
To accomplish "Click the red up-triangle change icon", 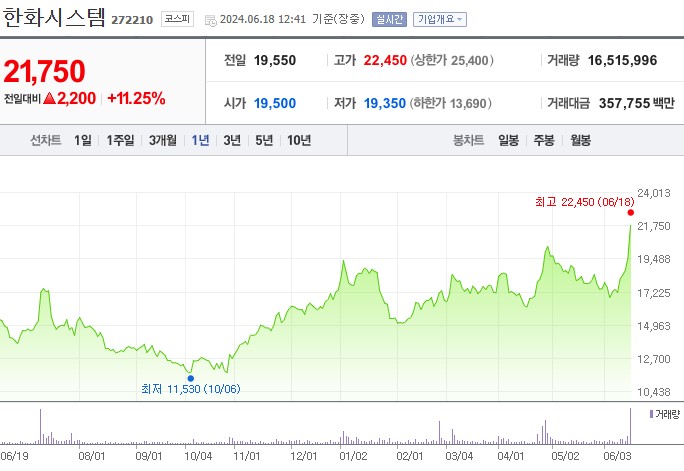I will (49, 98).
